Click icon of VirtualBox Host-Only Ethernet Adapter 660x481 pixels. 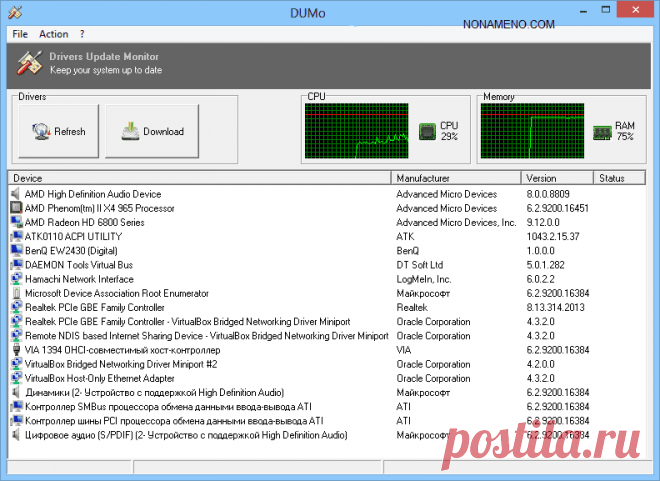(x=16, y=378)
